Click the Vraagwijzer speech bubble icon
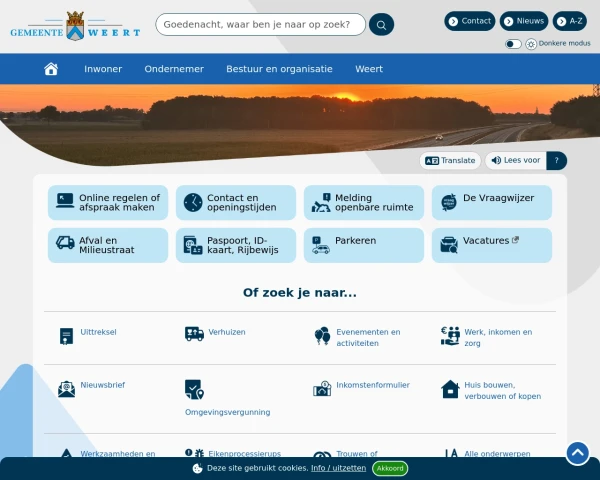600x480 pixels. click(x=449, y=202)
